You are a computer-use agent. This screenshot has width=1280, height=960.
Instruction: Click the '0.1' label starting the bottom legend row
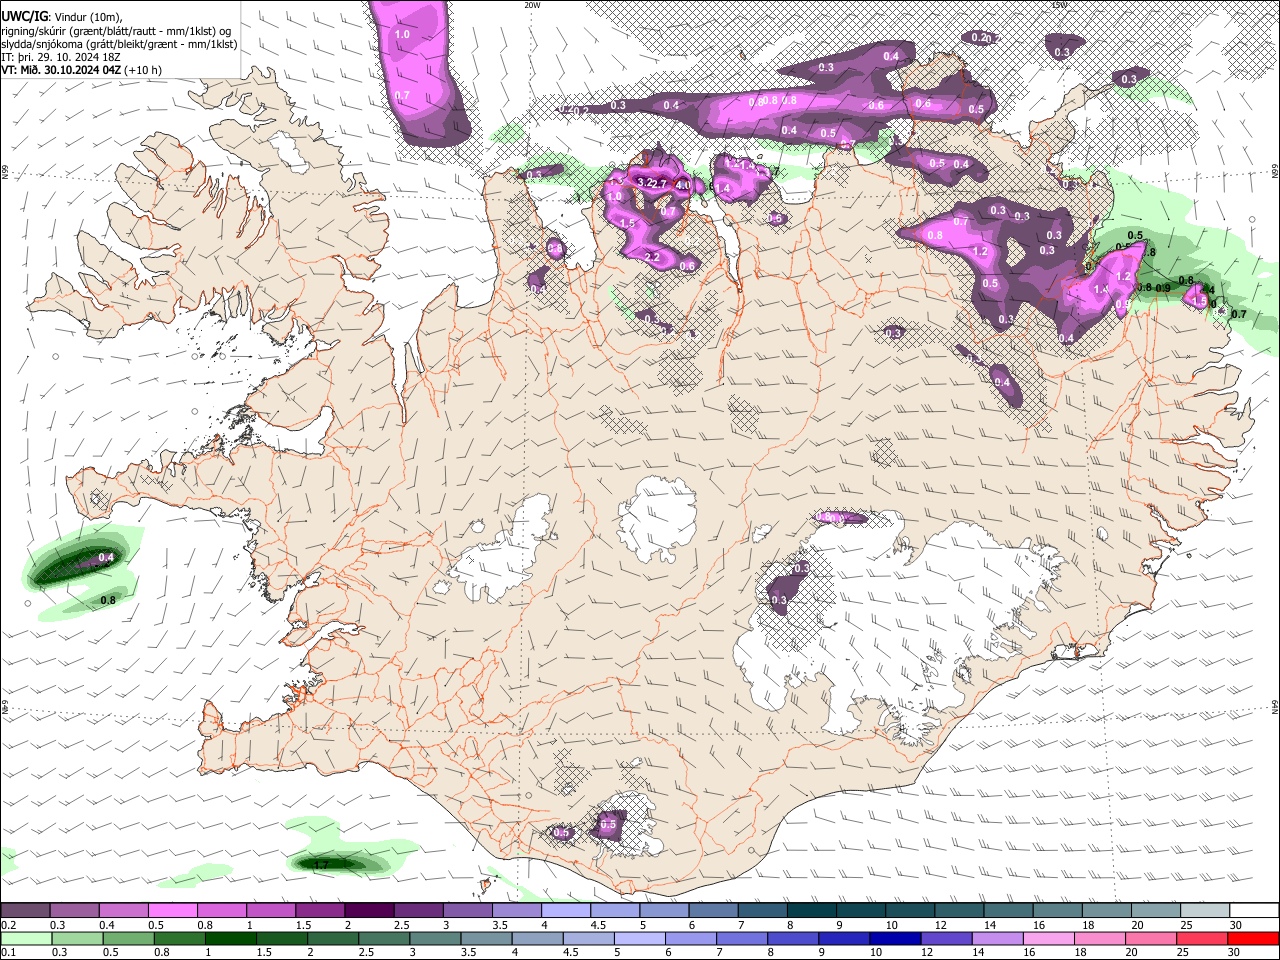(x=8, y=953)
